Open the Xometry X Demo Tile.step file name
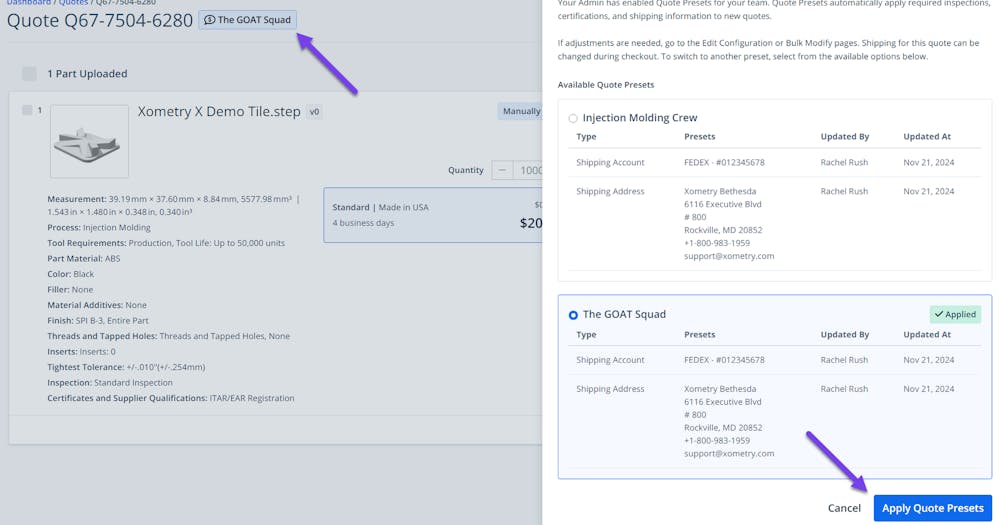 coord(219,112)
